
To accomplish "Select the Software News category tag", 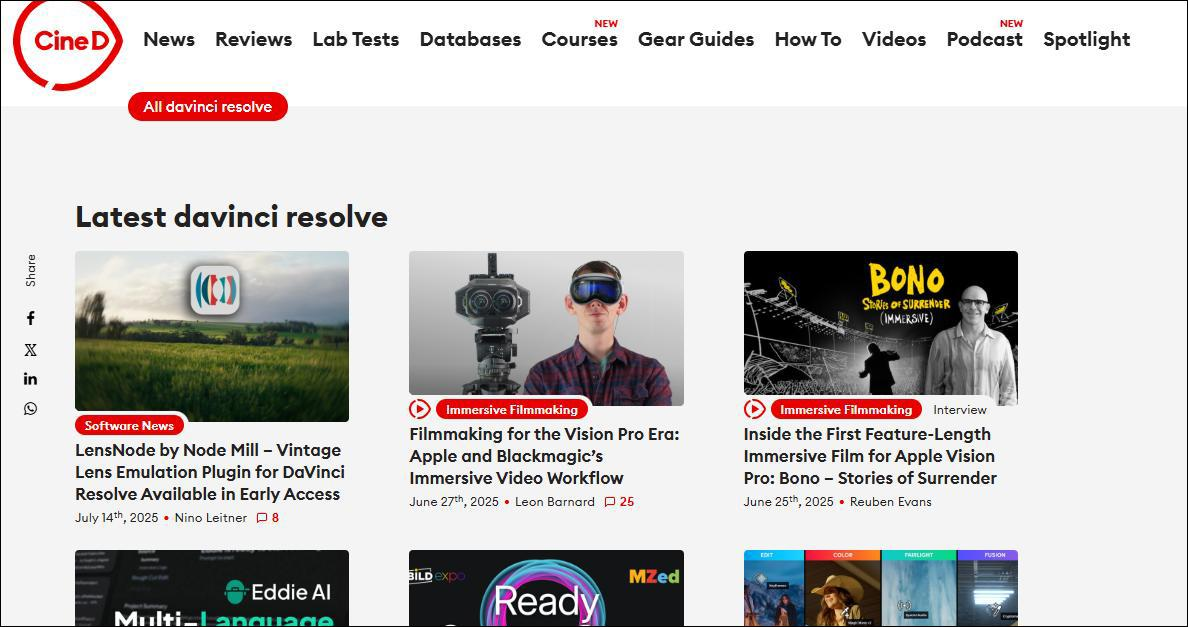I will 130,426.
